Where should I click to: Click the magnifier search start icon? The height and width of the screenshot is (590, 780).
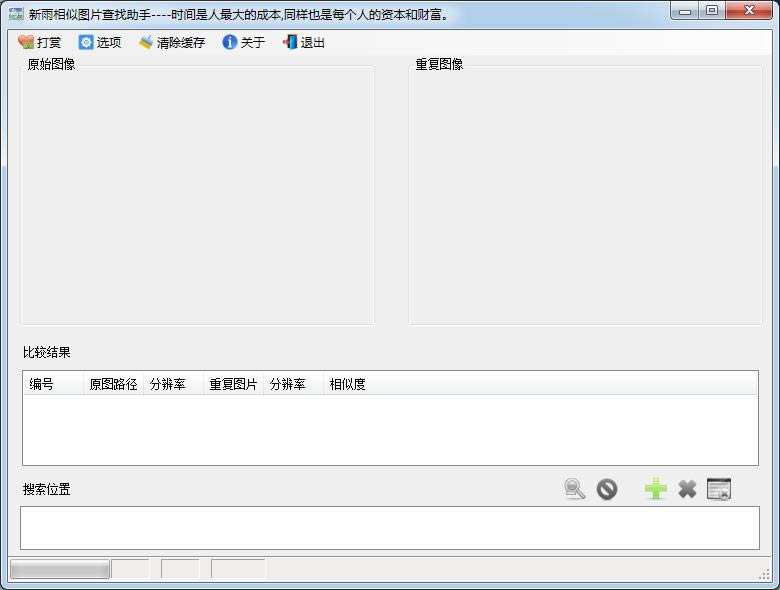click(575, 489)
